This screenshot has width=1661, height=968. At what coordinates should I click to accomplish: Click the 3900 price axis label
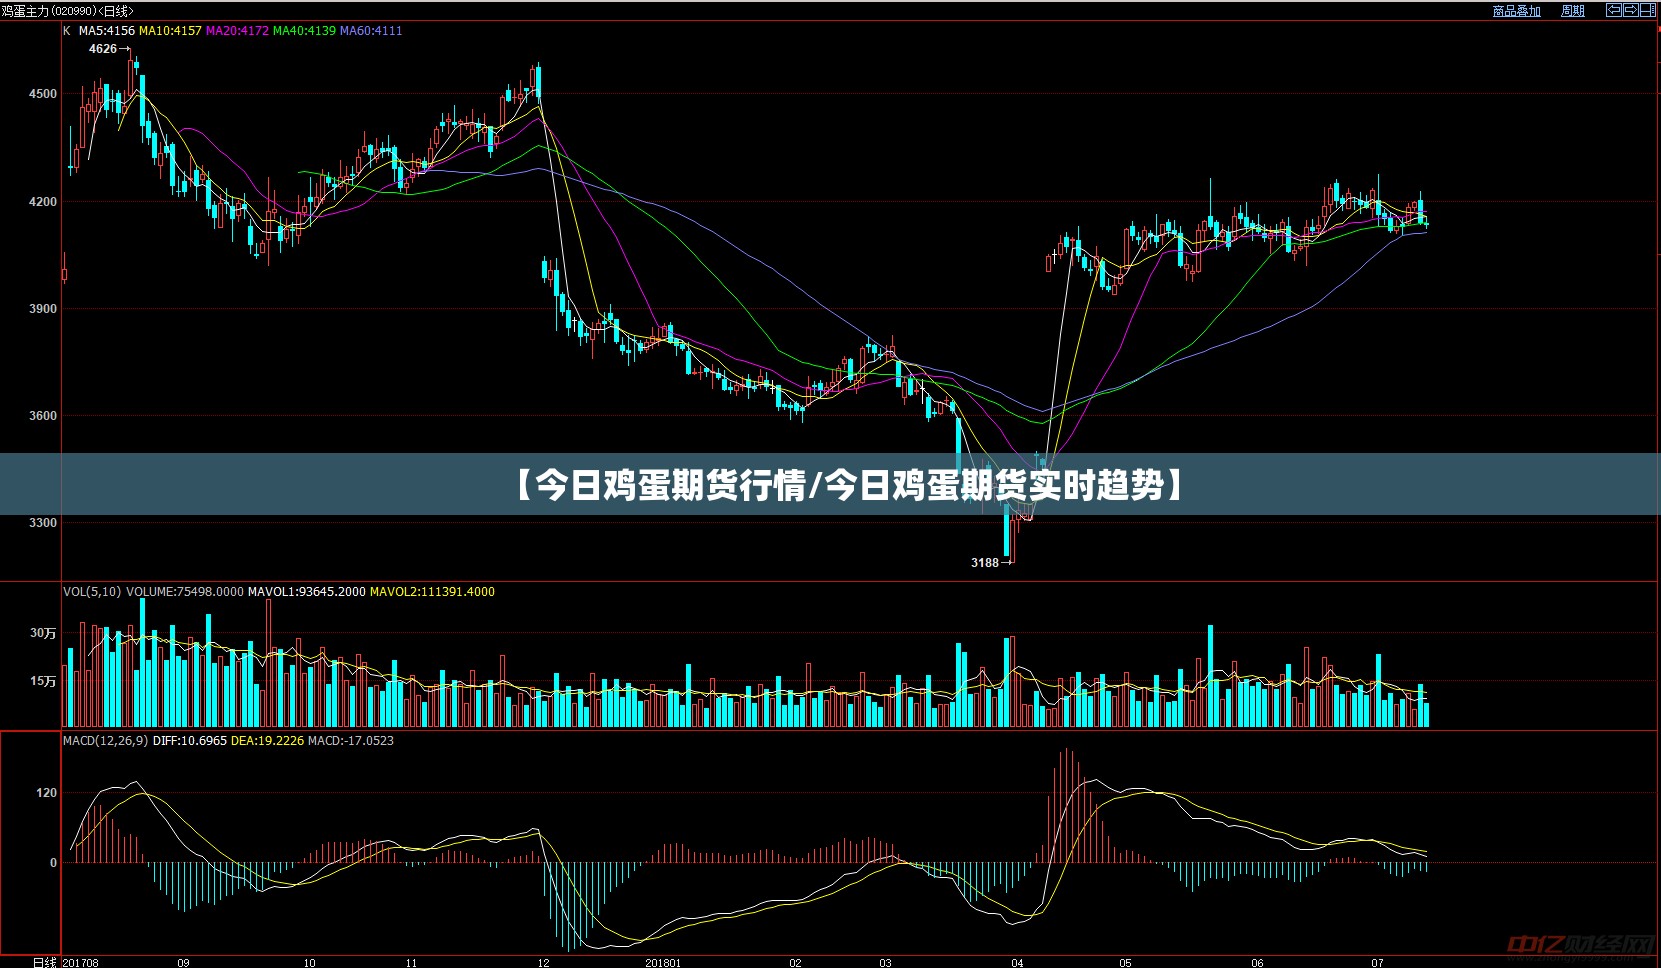tap(43, 309)
